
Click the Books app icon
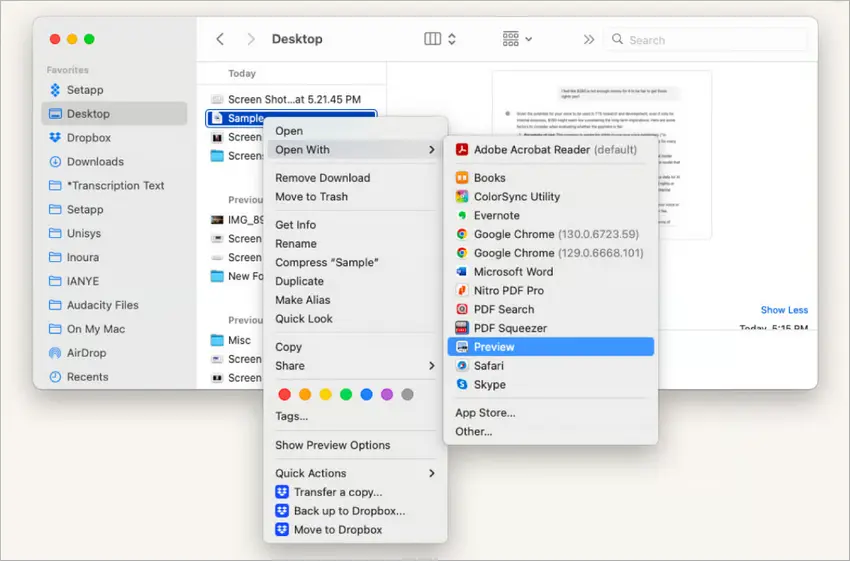[462, 178]
